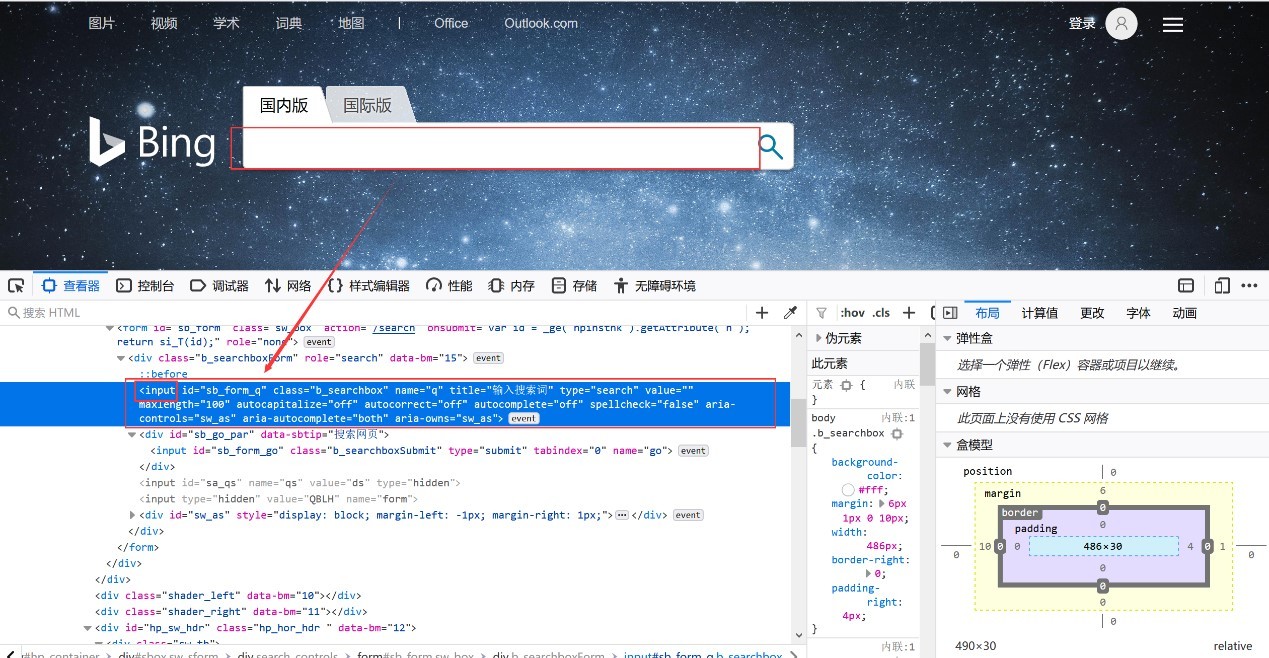Expand the sw_as div node
The height and width of the screenshot is (658, 1269).
click(x=133, y=515)
